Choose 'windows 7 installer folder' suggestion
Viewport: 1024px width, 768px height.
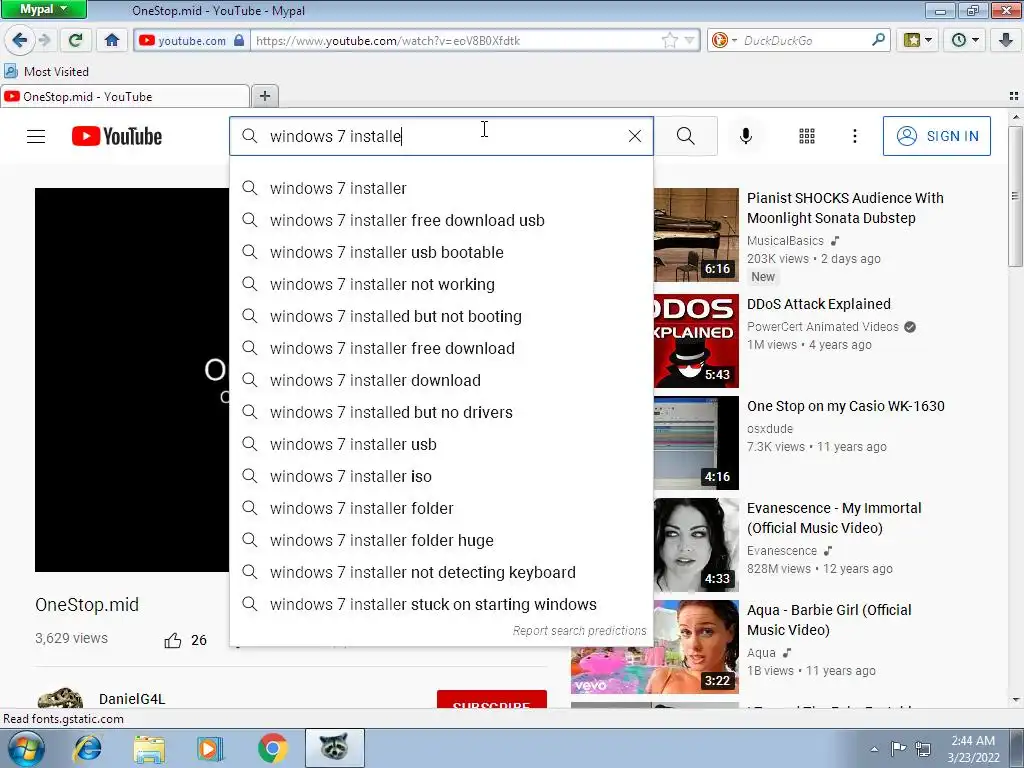pos(441,508)
